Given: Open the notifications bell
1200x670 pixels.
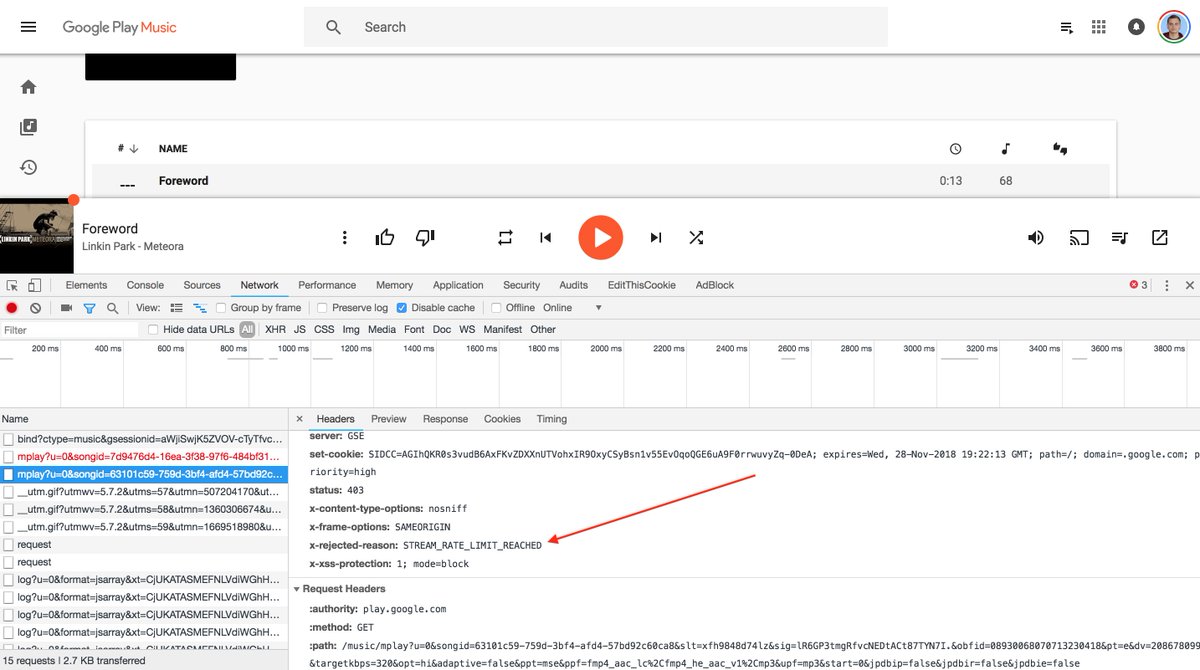Looking at the screenshot, I should (x=1136, y=27).
